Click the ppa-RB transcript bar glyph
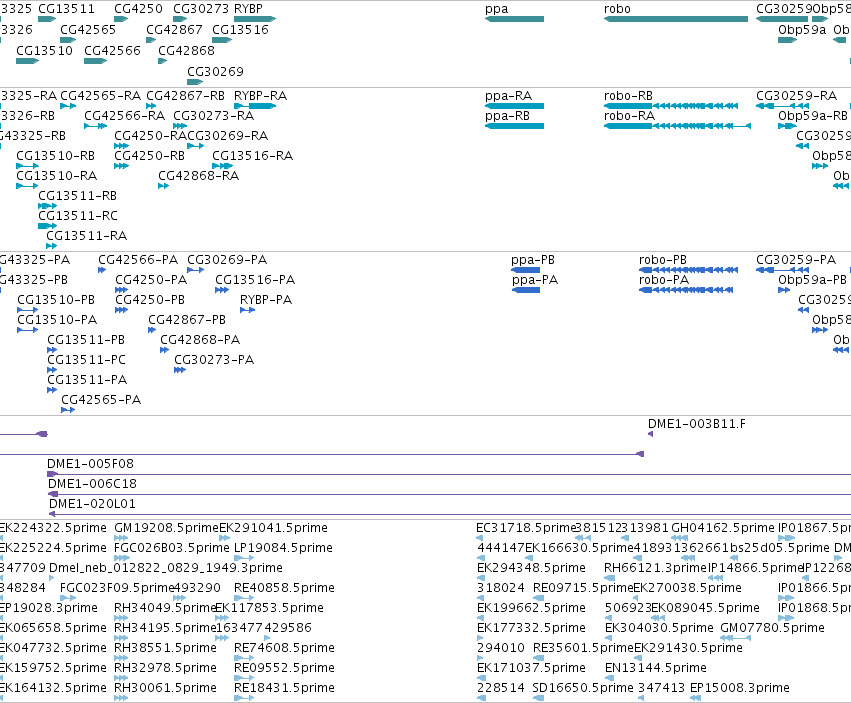 tap(515, 126)
